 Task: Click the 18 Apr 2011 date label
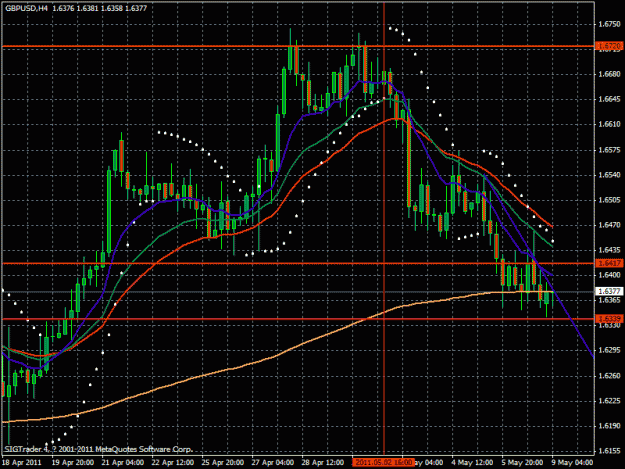[x=22, y=463]
